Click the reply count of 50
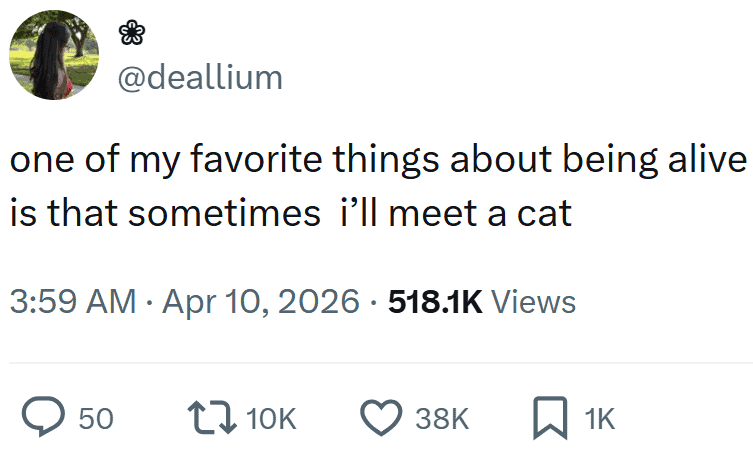Screen dimensions: 753x454 click(x=95, y=418)
